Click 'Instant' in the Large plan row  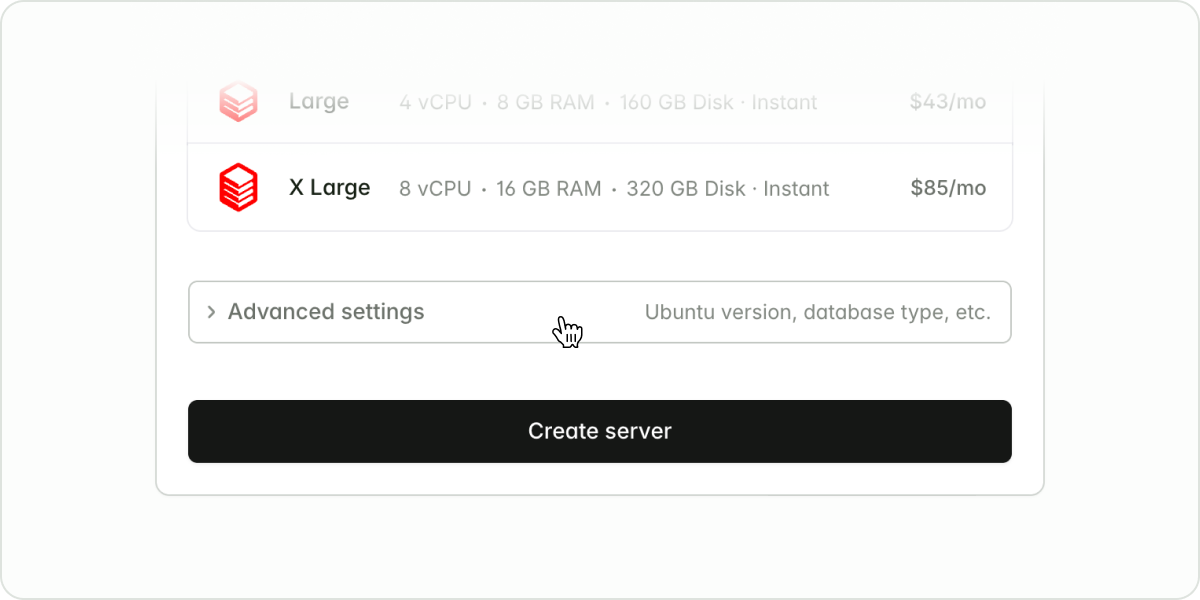[x=784, y=102]
